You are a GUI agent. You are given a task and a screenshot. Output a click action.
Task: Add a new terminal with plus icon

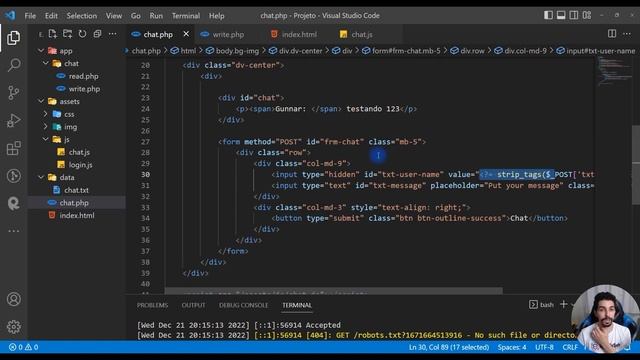[x=564, y=304]
